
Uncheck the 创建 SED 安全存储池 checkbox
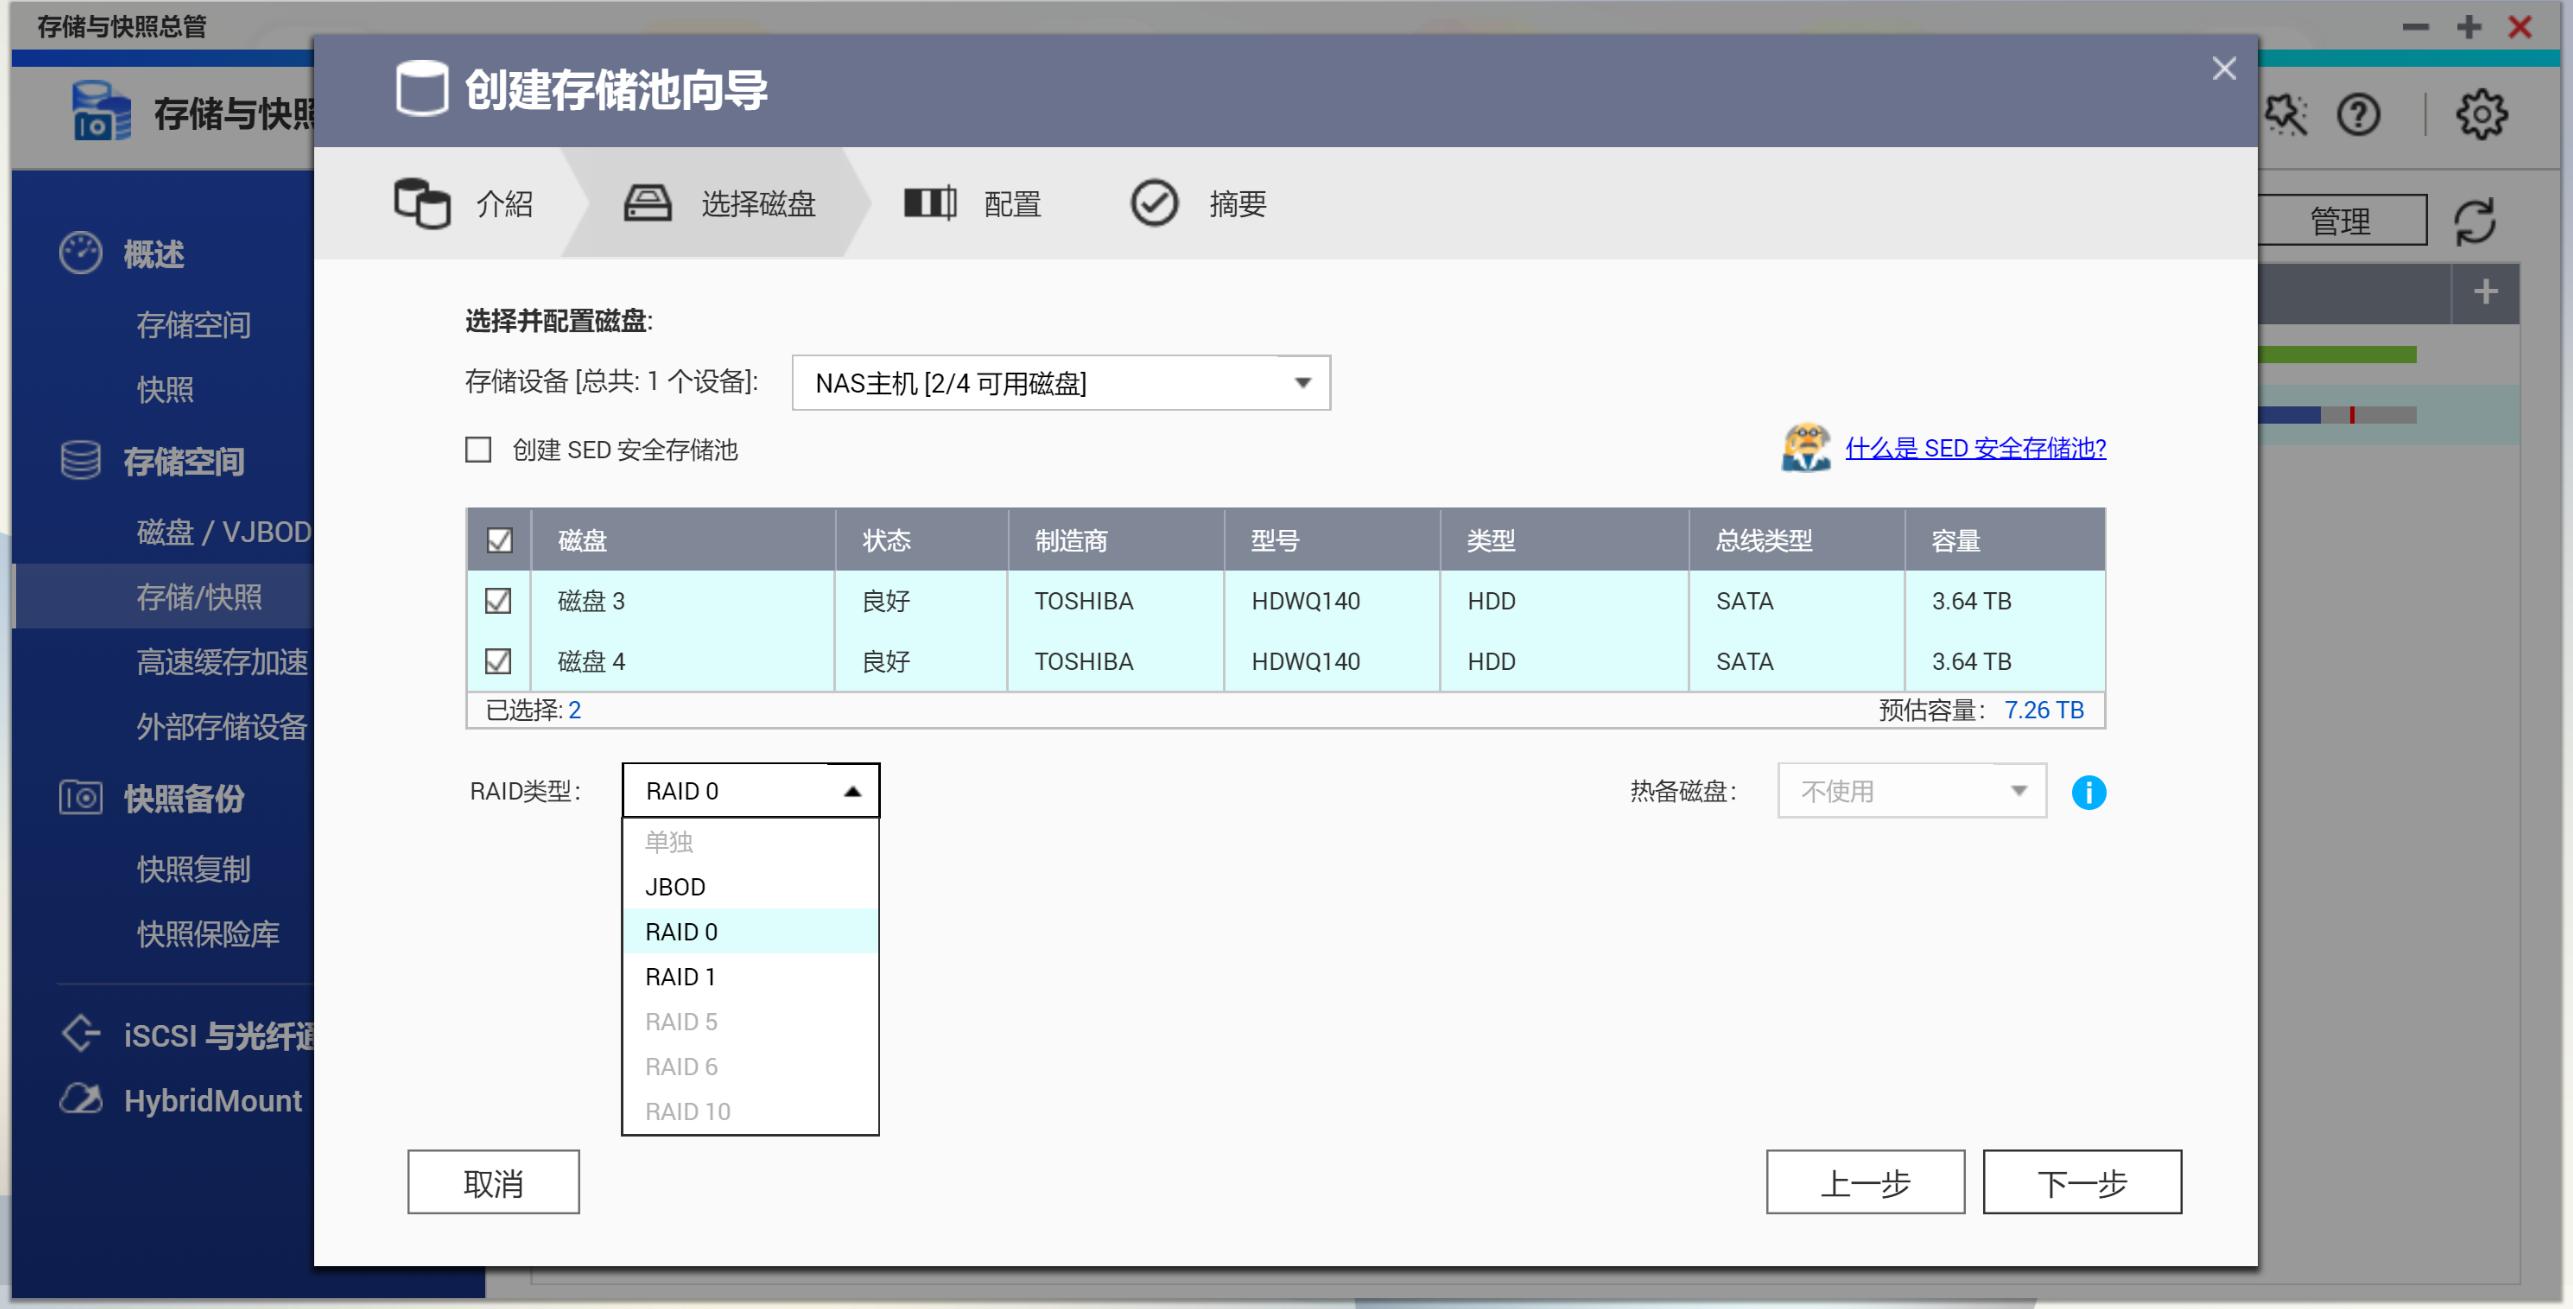coord(477,450)
